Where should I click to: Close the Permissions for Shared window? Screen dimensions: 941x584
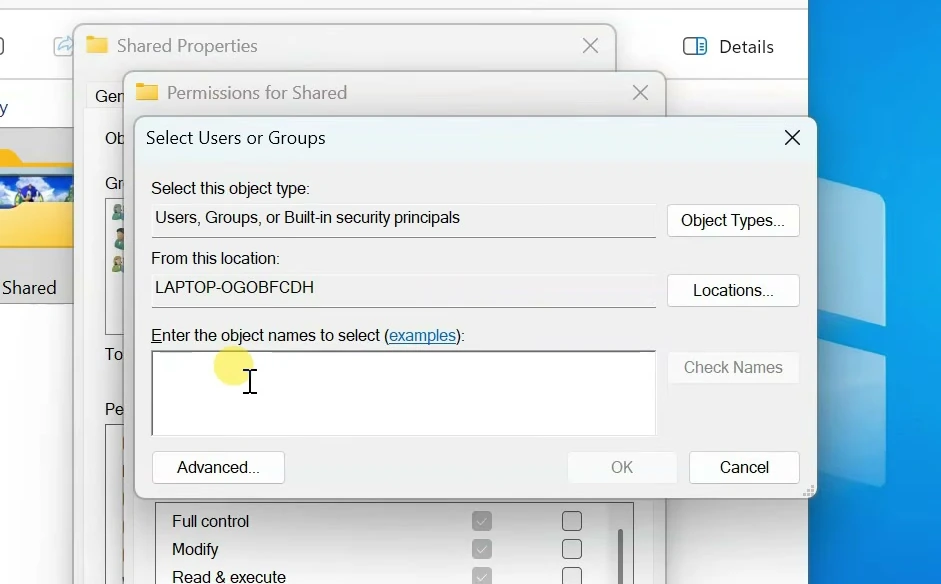[x=640, y=93]
